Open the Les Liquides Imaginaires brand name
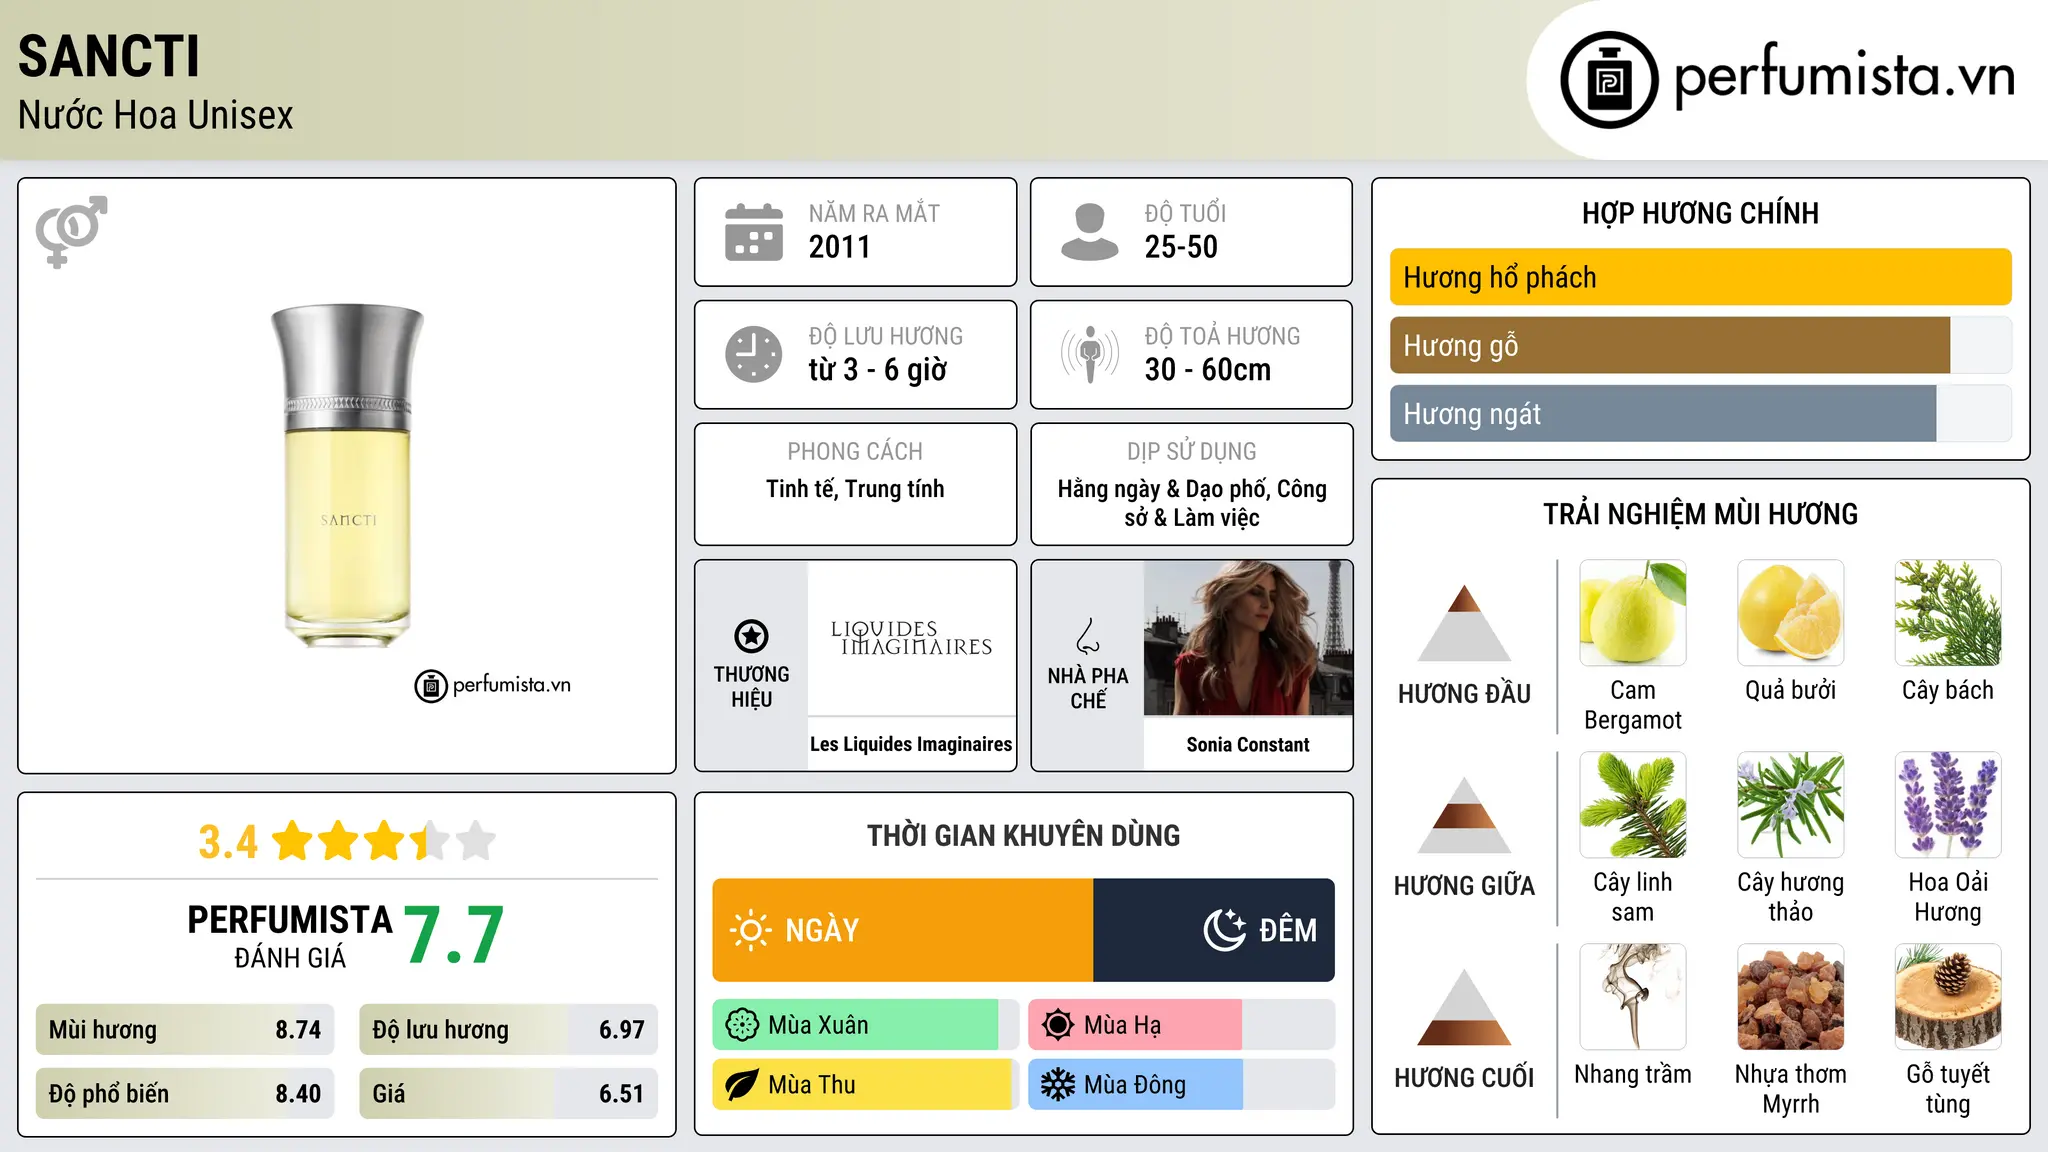2048x1152 pixels. click(911, 744)
